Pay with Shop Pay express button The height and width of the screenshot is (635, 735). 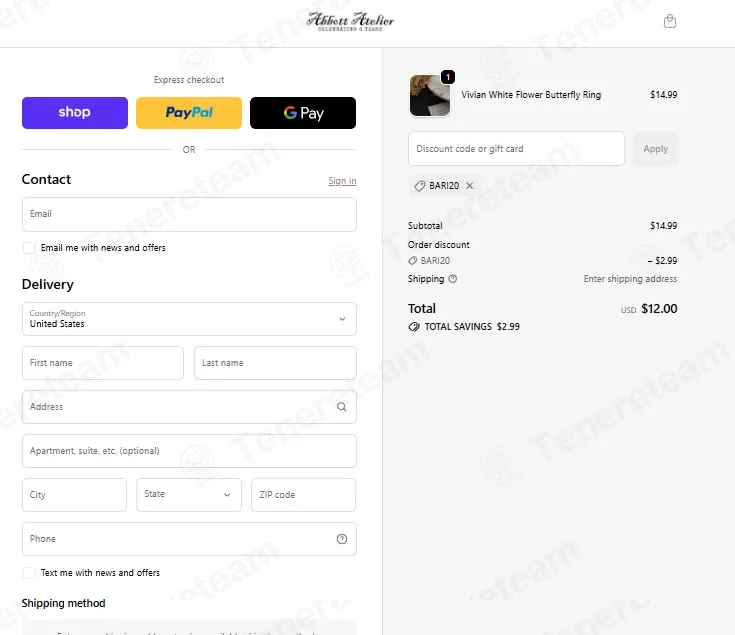75,112
